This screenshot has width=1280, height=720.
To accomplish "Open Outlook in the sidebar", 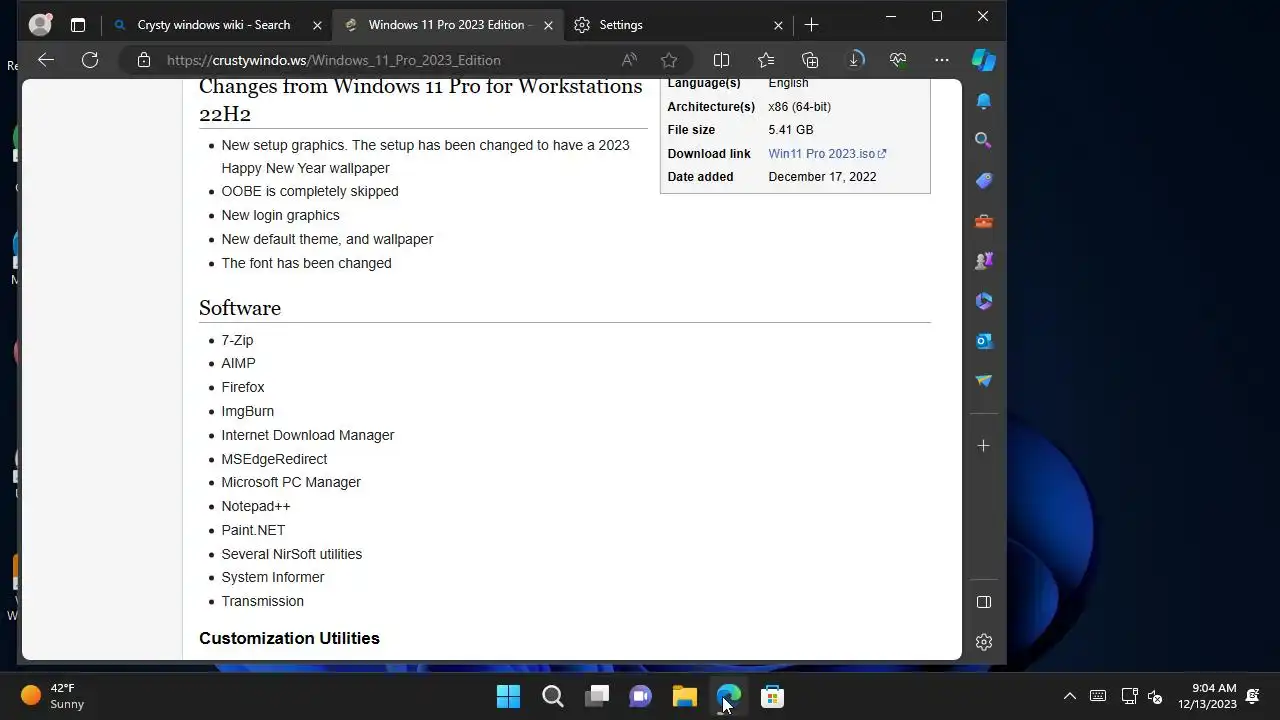I will point(984,341).
